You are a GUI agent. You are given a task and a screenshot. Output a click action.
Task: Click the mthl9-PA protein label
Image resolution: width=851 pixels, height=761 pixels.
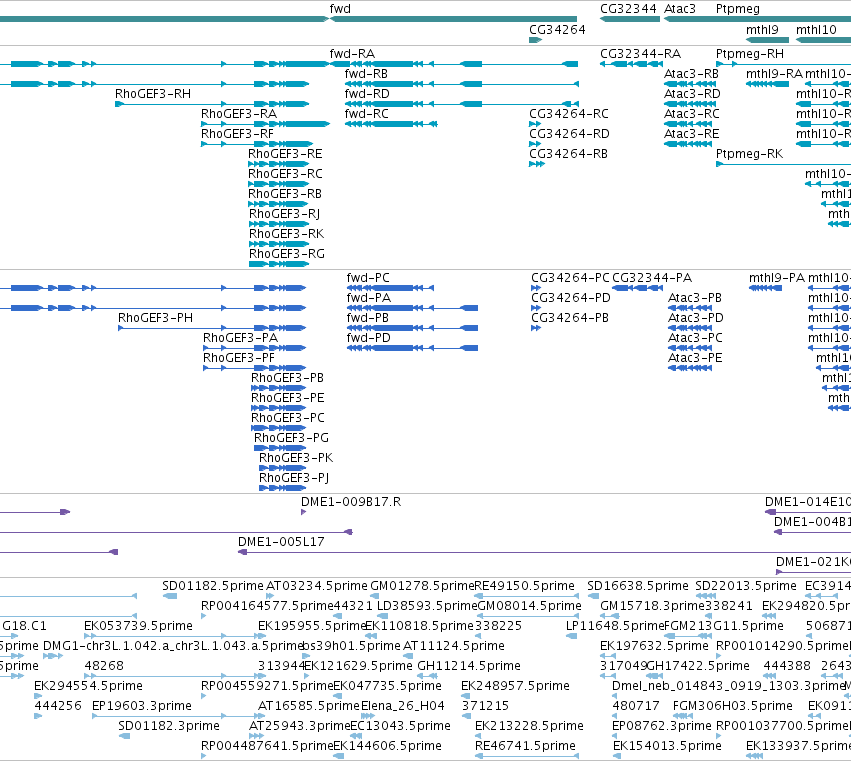tap(777, 278)
